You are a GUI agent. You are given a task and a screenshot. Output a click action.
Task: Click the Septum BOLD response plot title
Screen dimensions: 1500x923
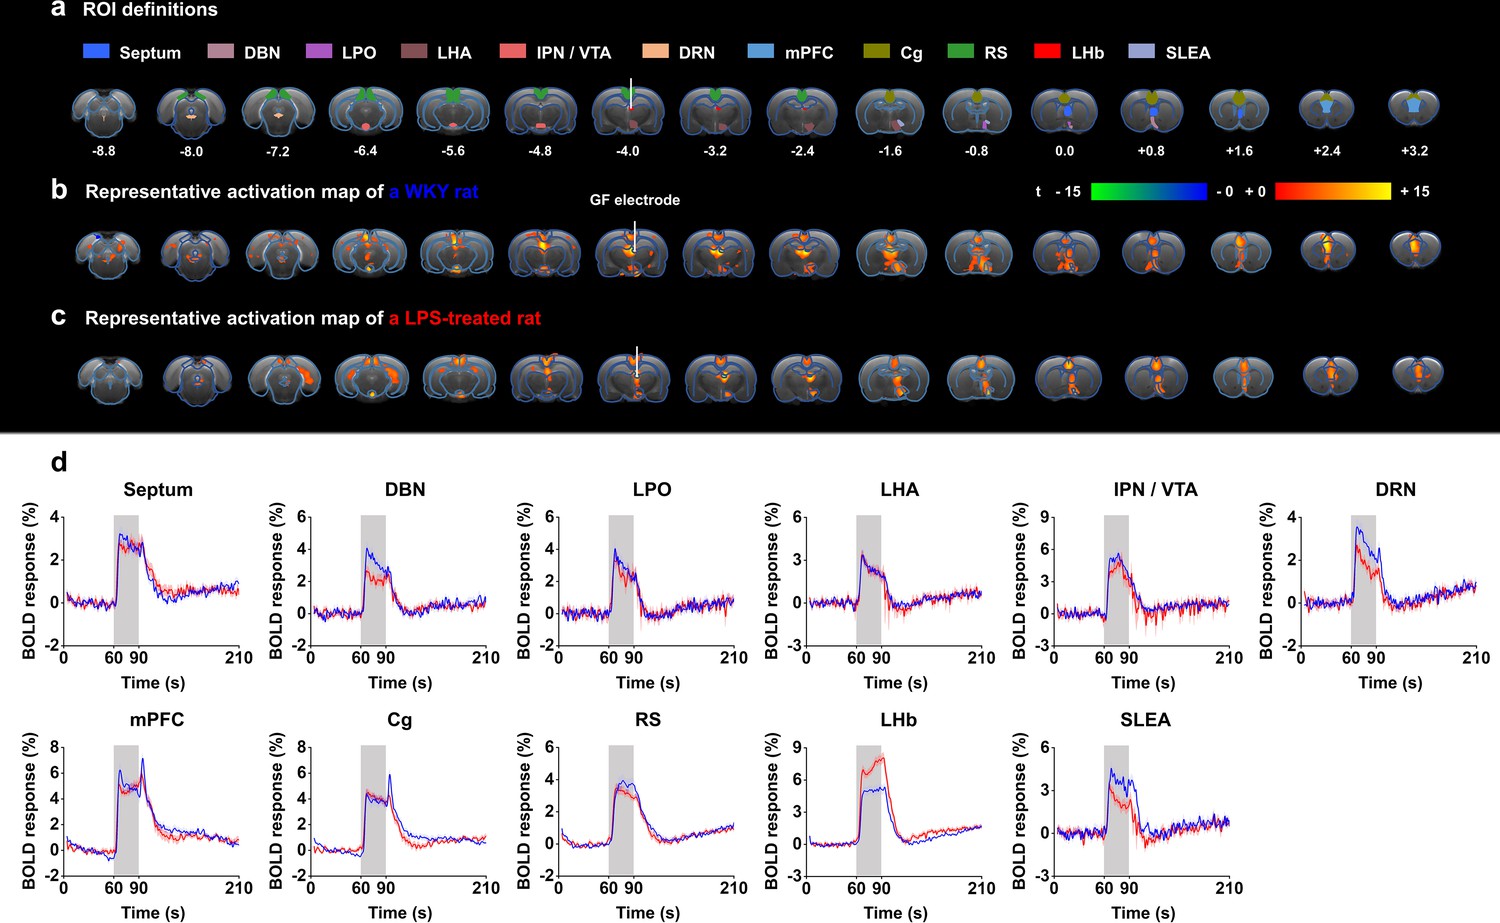158,490
